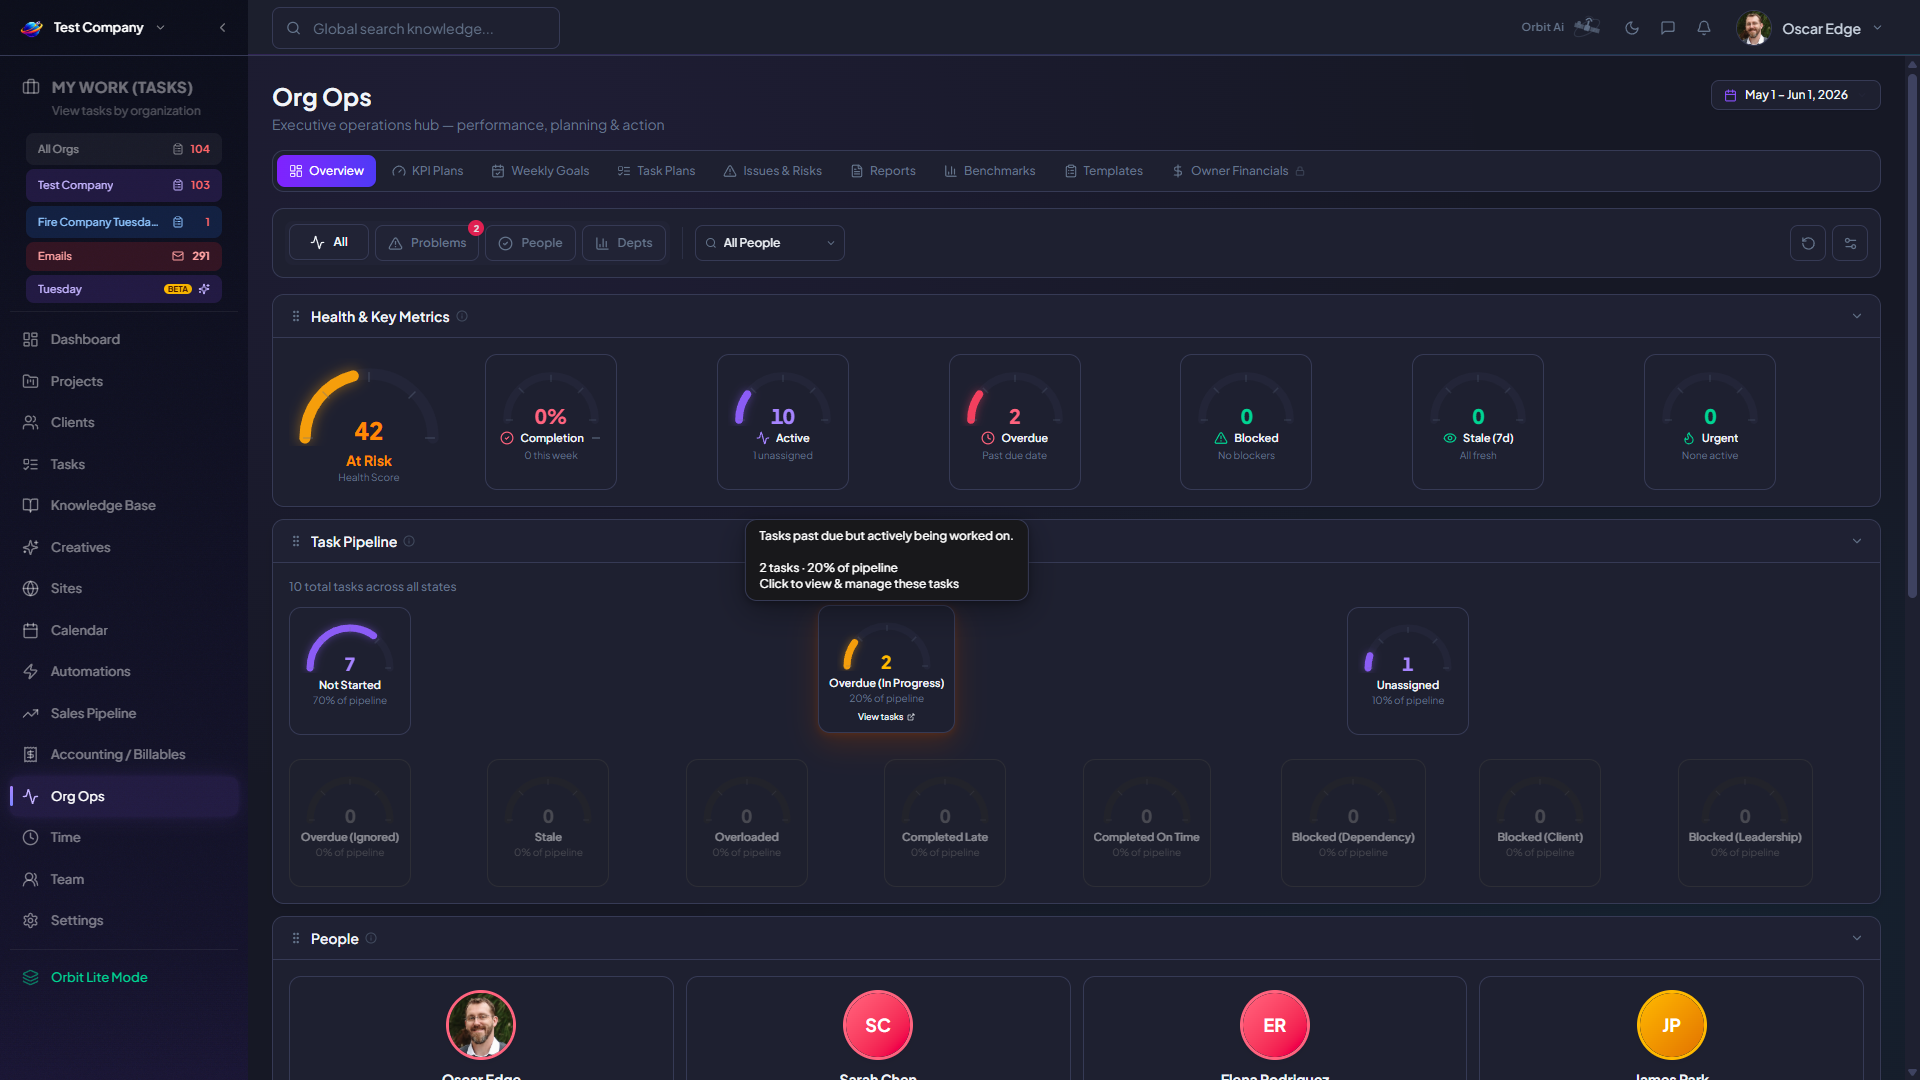Click the Task Pipeline info icon
The height and width of the screenshot is (1080, 1920).
point(409,542)
